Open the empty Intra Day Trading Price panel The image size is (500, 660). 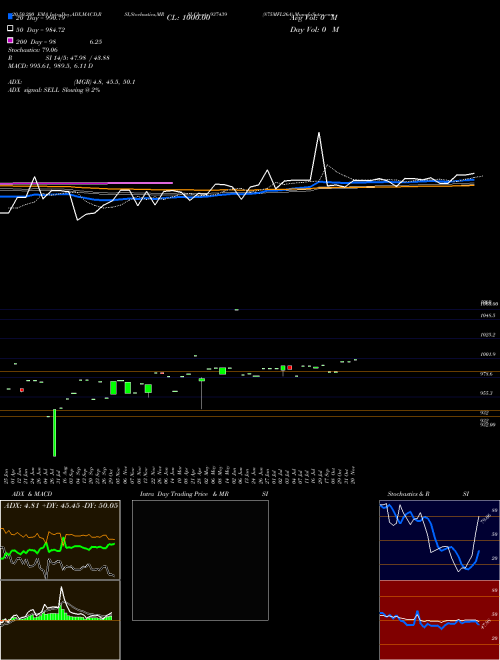(x=200, y=560)
